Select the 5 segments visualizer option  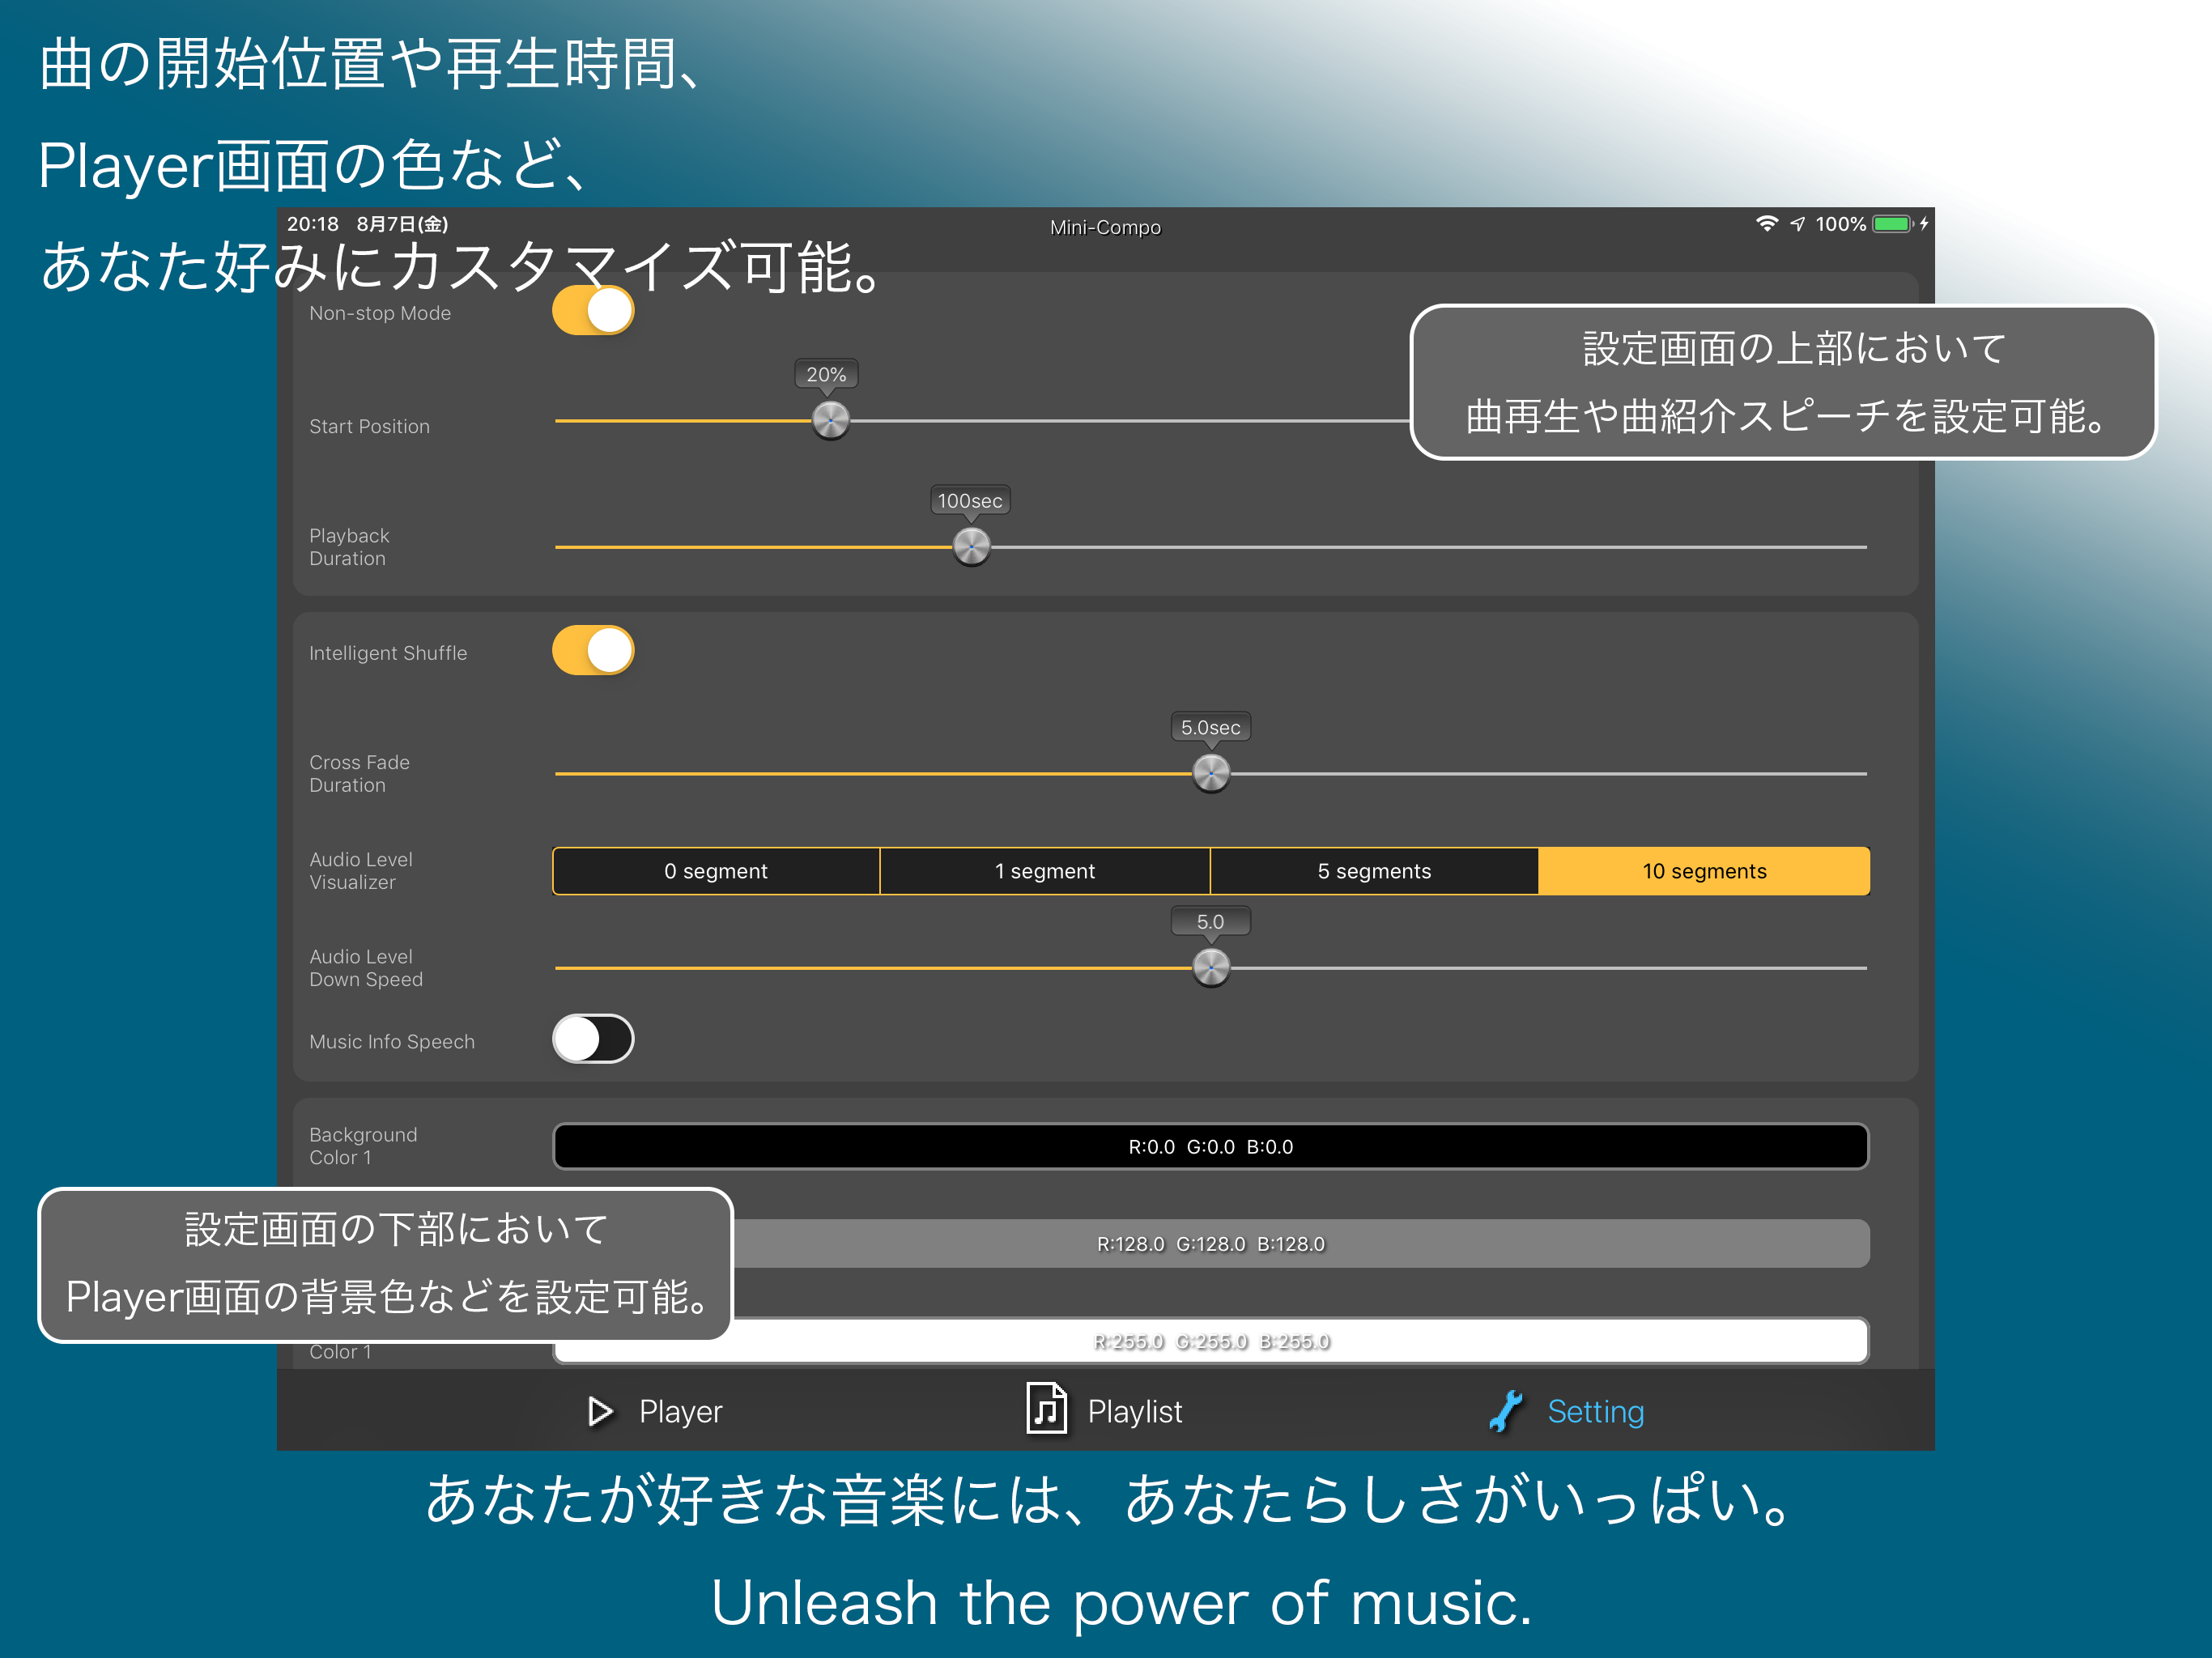(x=1374, y=871)
